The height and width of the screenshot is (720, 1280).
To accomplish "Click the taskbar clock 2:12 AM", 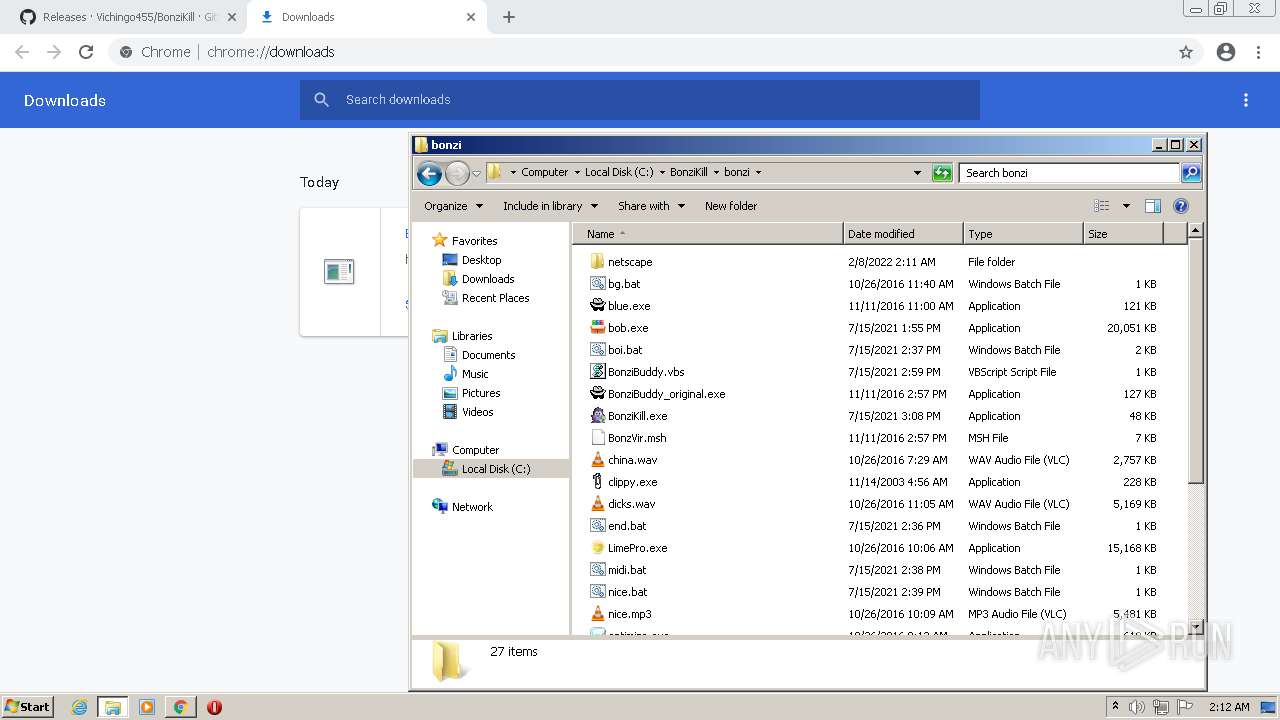I will coord(1229,707).
